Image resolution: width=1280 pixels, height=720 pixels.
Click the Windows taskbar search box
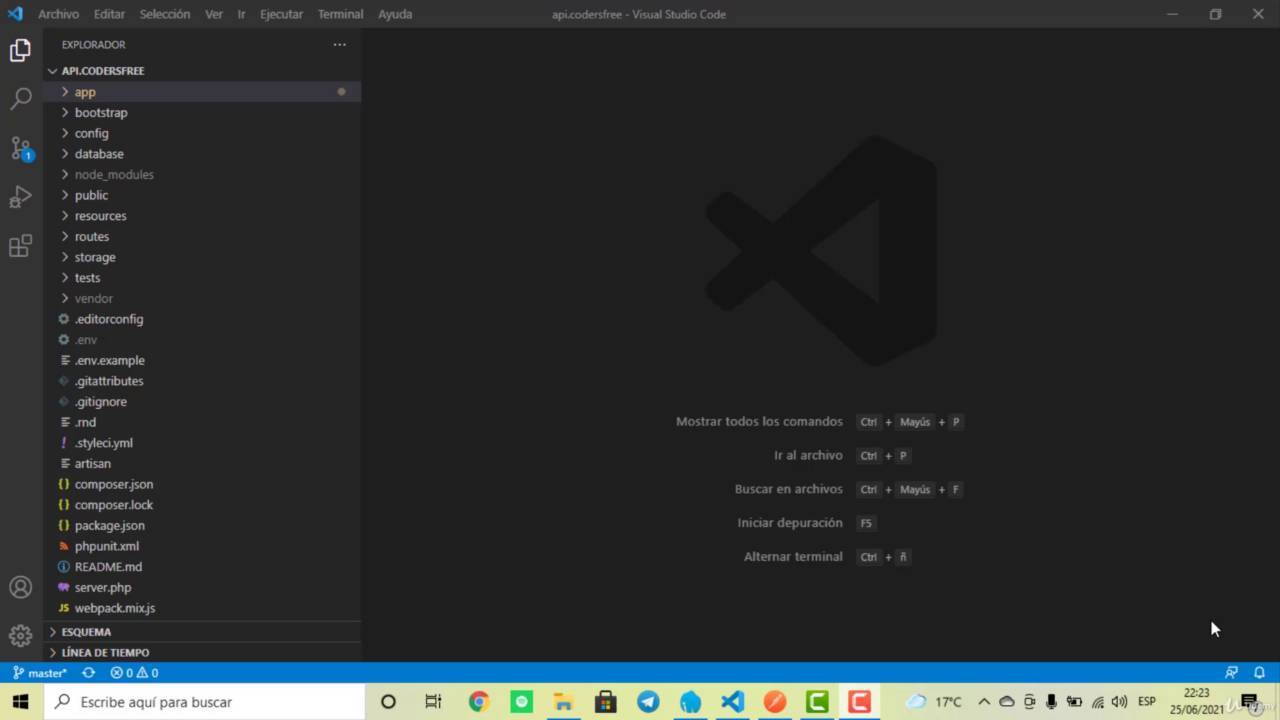click(205, 702)
